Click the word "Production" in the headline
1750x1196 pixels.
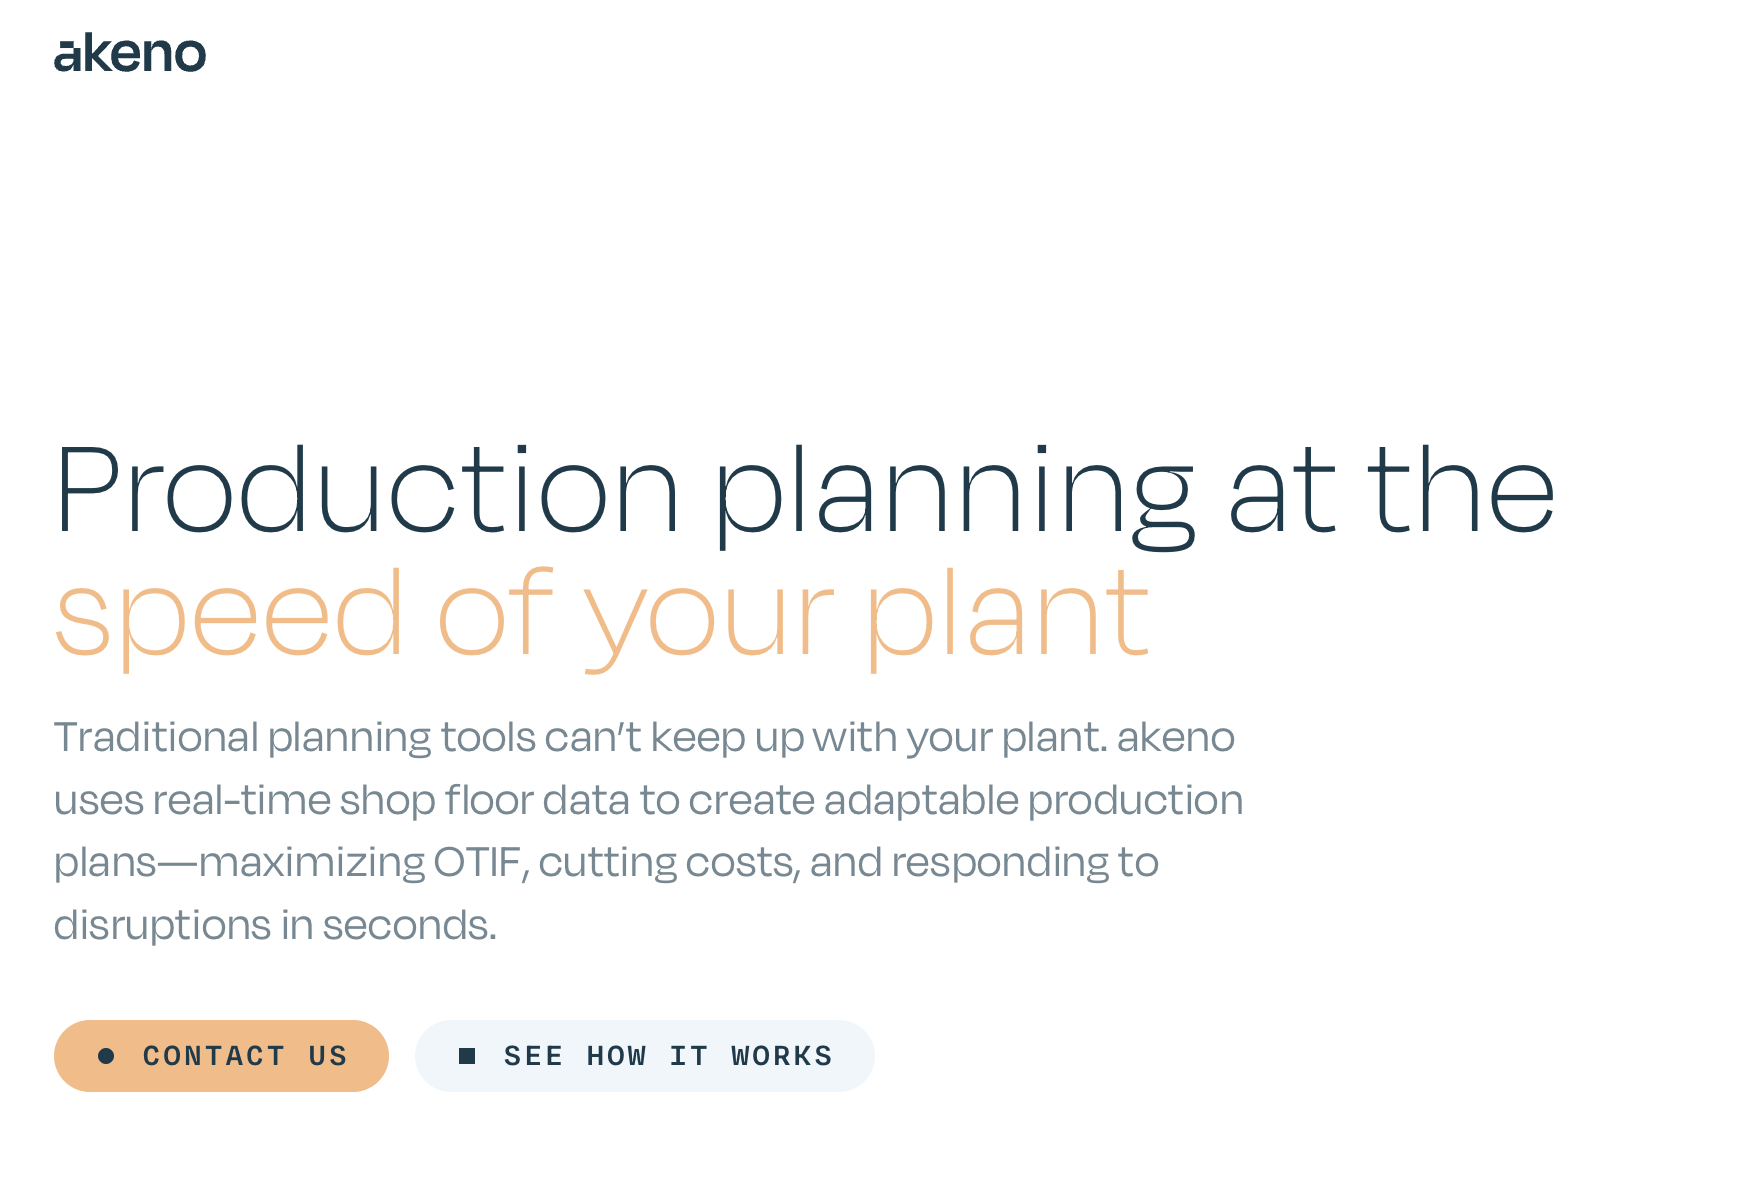[x=367, y=488]
